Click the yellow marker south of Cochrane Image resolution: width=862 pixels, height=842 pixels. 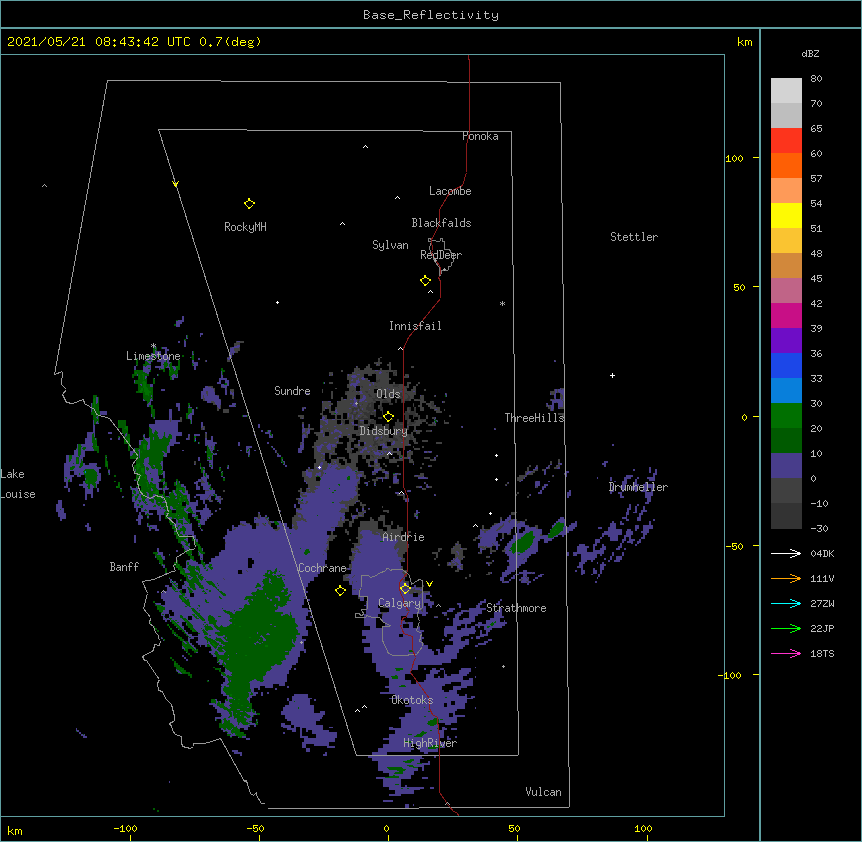pyautogui.click(x=340, y=590)
